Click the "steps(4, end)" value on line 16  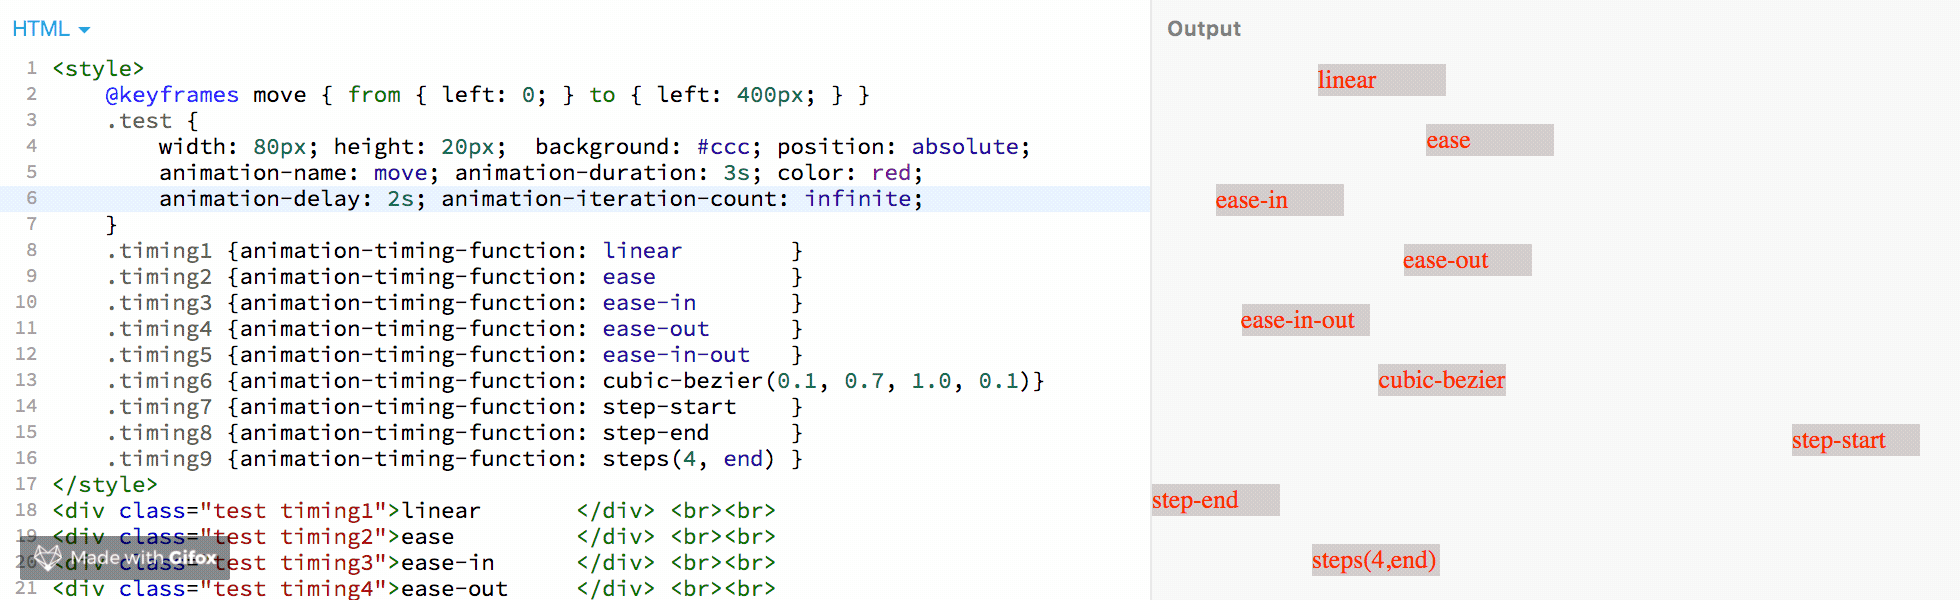coord(688,459)
